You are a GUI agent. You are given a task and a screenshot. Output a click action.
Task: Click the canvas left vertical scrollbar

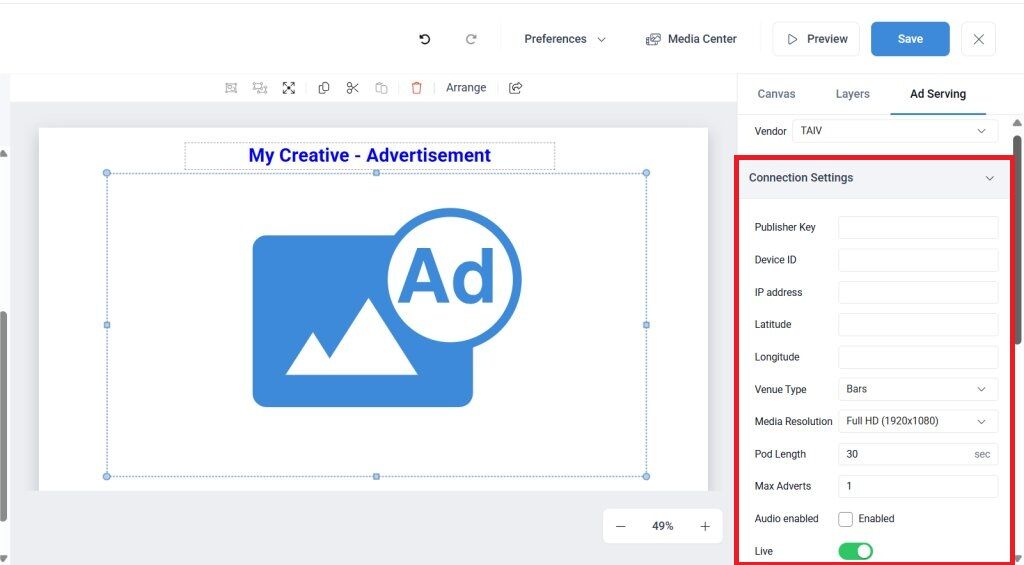pyautogui.click(x=3, y=417)
